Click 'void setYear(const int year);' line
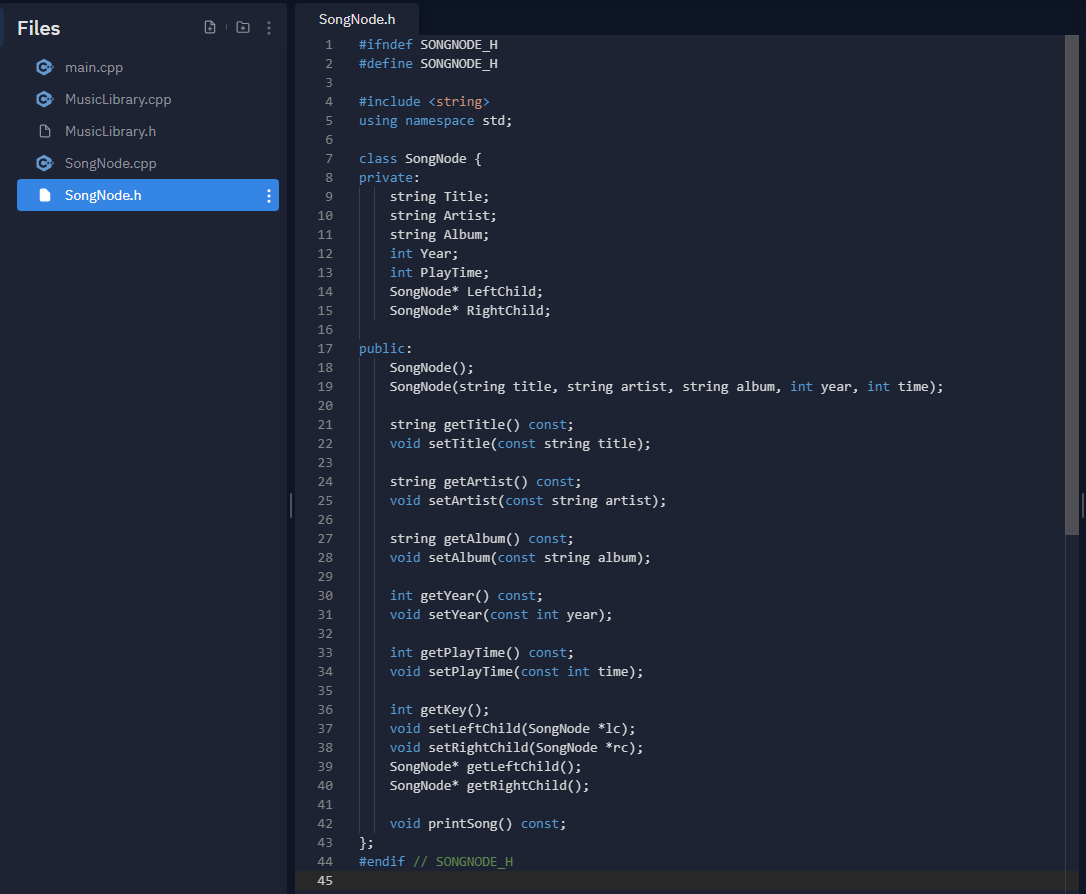The height and width of the screenshot is (894, 1086). (501, 615)
